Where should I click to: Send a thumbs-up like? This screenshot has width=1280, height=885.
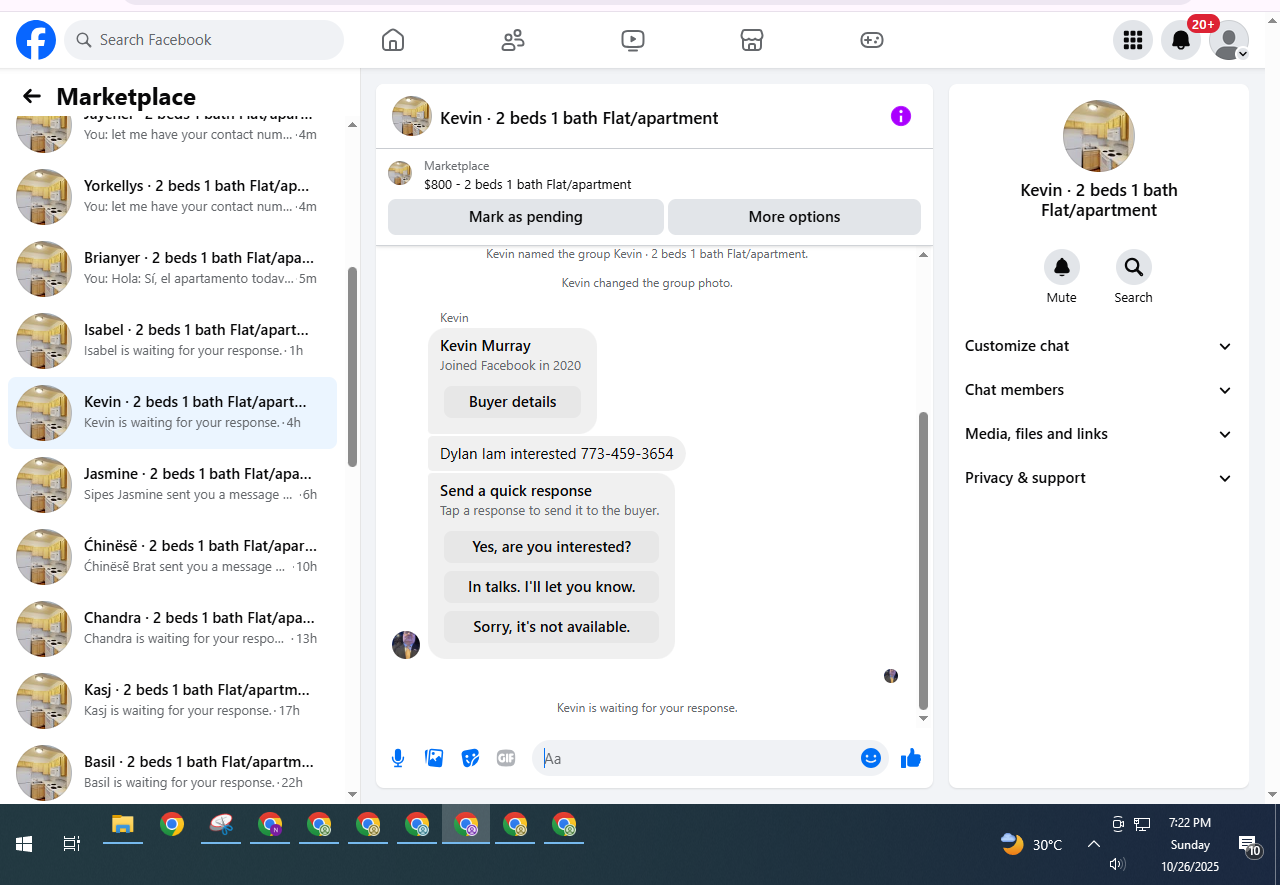(x=910, y=758)
